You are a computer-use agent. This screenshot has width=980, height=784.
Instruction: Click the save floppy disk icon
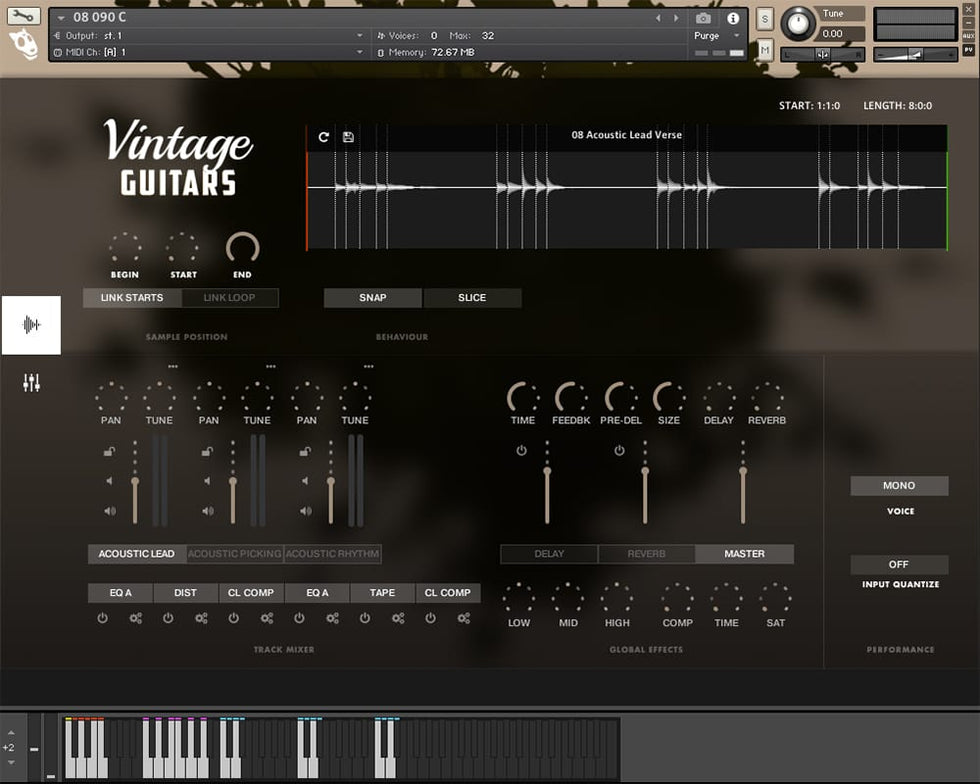348,137
